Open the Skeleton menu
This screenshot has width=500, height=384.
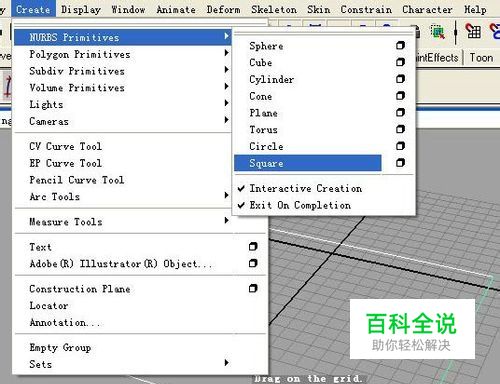pos(274,9)
